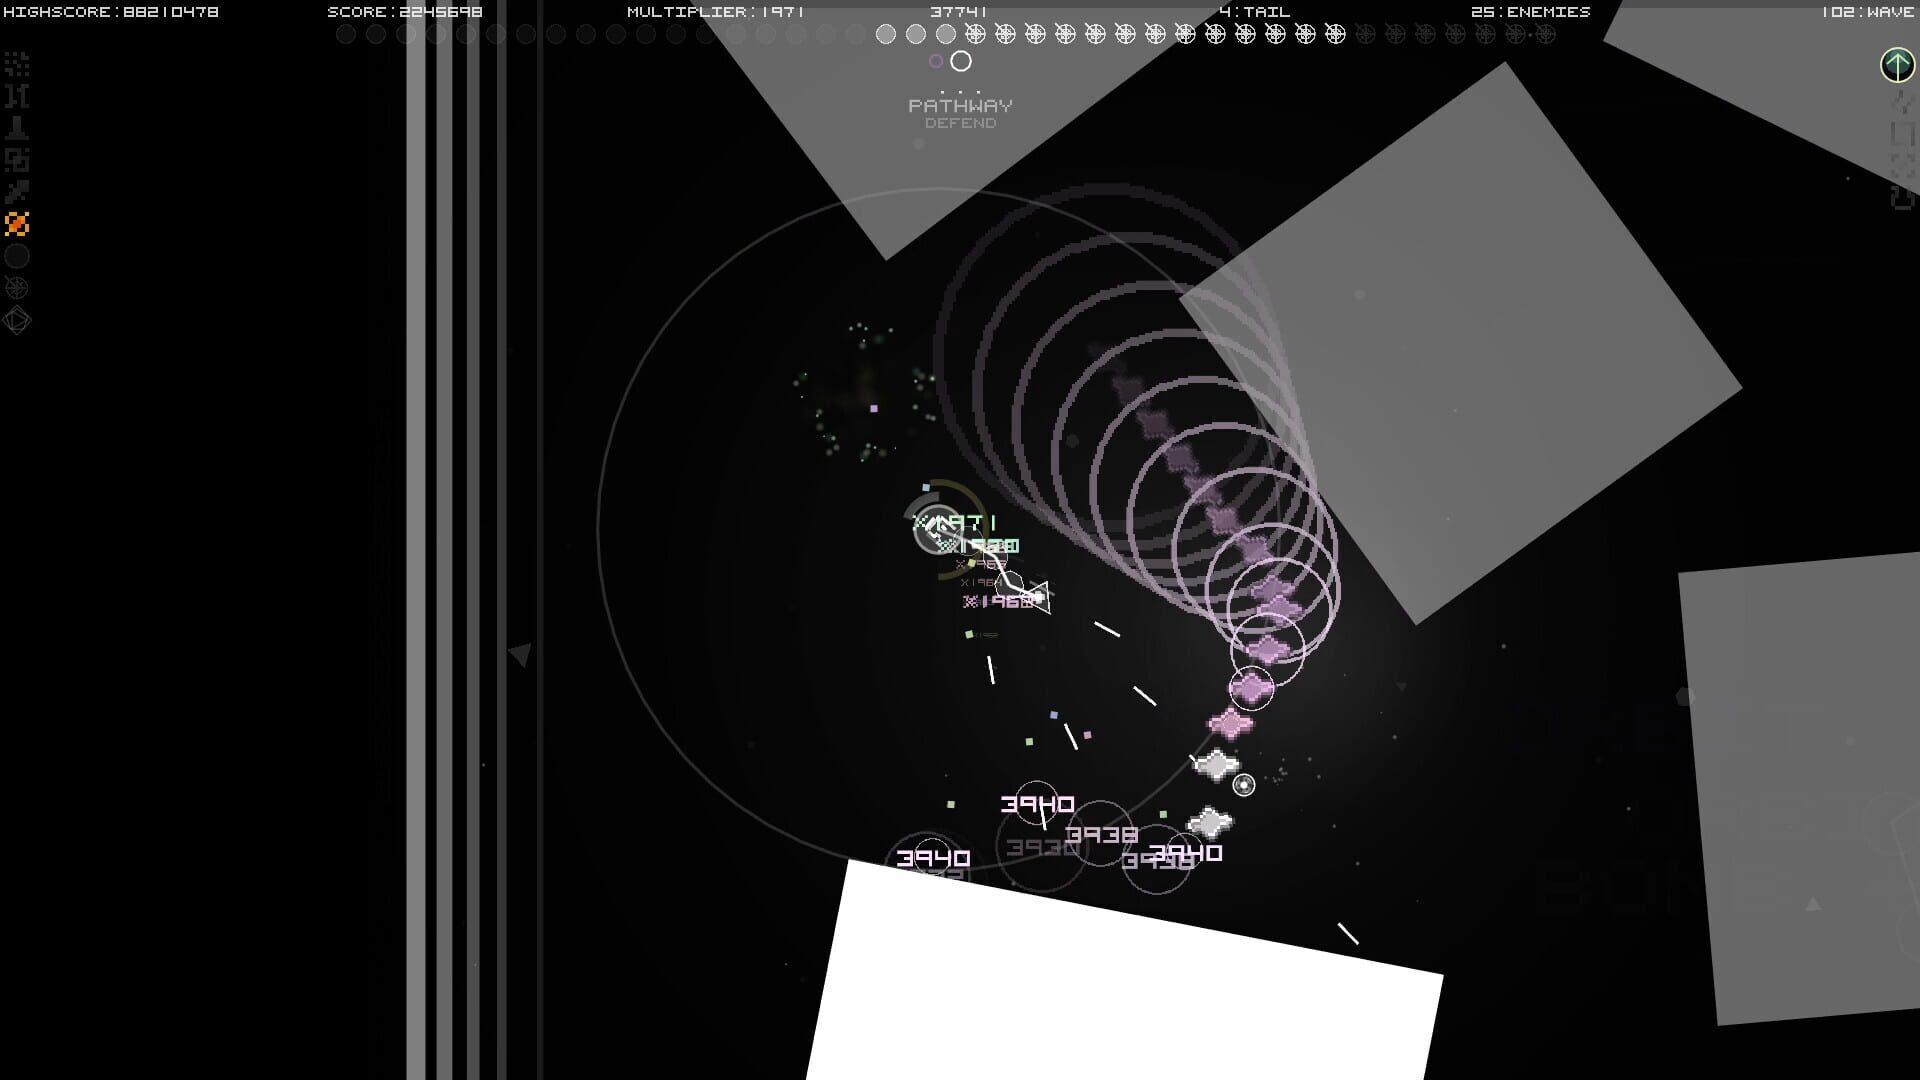This screenshot has width=1920, height=1080.
Task: Select the PATHWAY mode label
Action: (x=960, y=104)
